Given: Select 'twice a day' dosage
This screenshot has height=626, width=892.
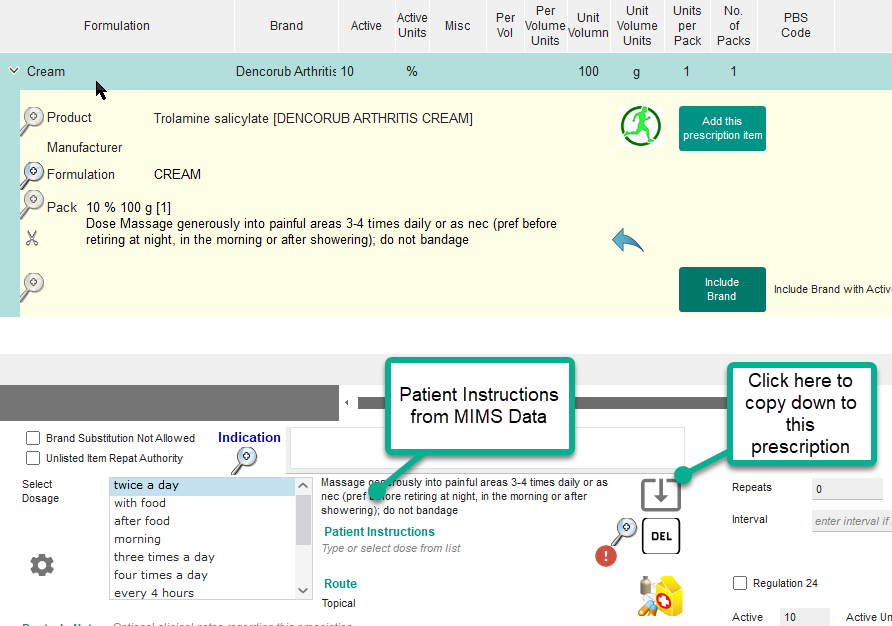Looking at the screenshot, I should 202,485.
